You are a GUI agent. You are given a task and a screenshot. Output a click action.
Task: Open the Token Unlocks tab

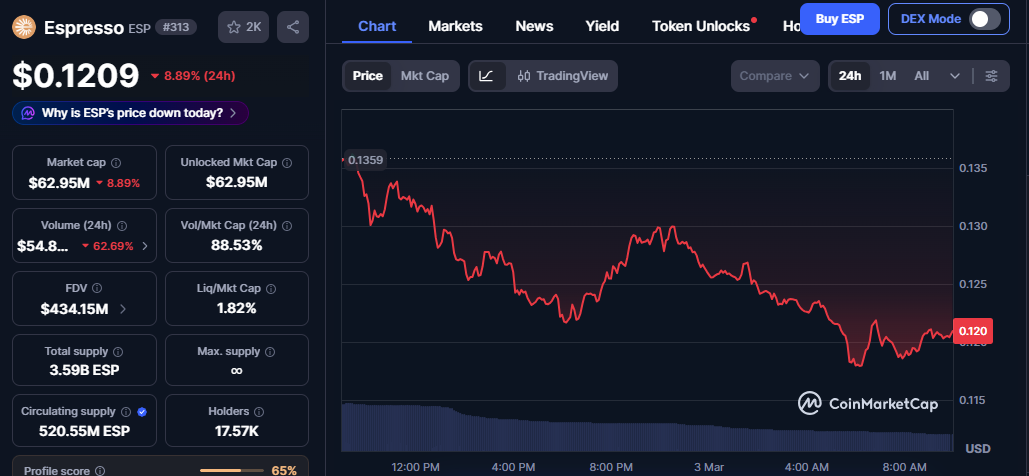(701, 26)
